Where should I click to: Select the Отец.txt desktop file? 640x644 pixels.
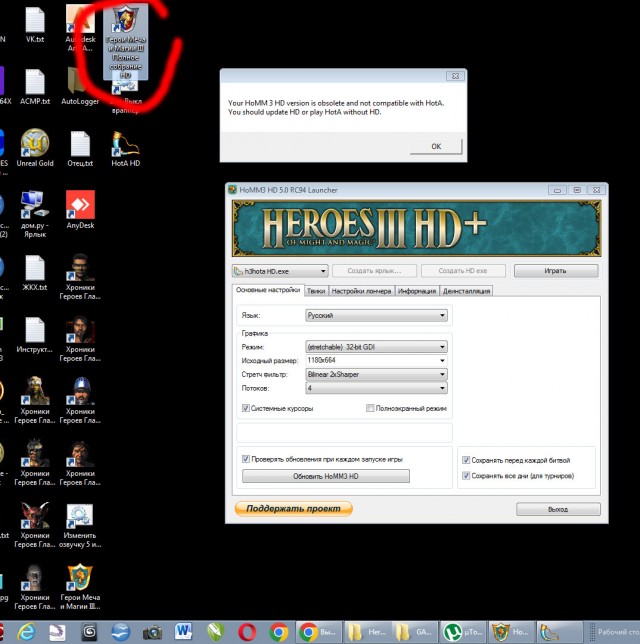pyautogui.click(x=80, y=149)
